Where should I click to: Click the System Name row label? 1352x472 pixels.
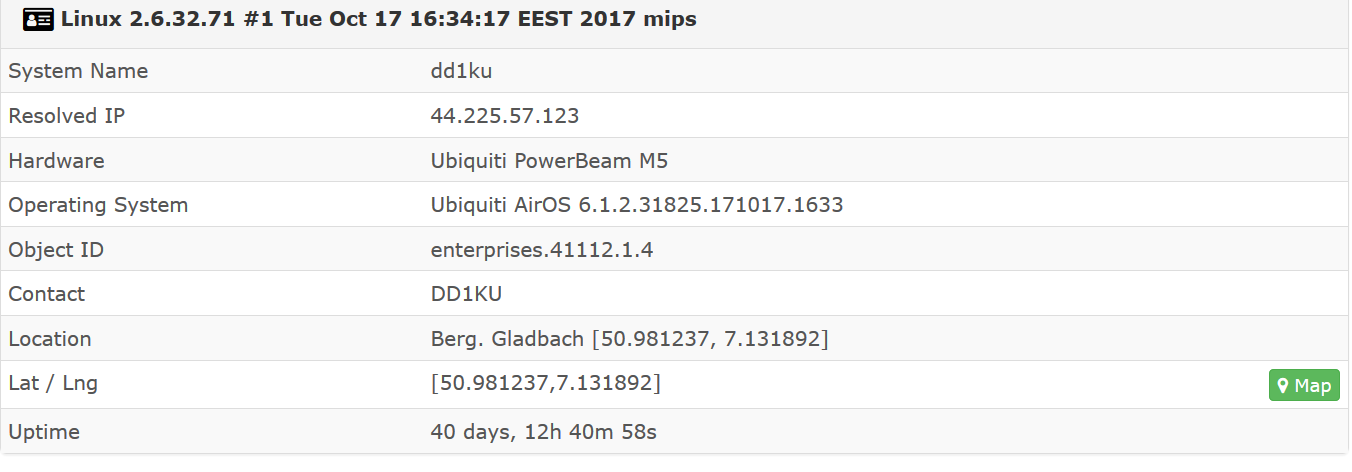[78, 71]
